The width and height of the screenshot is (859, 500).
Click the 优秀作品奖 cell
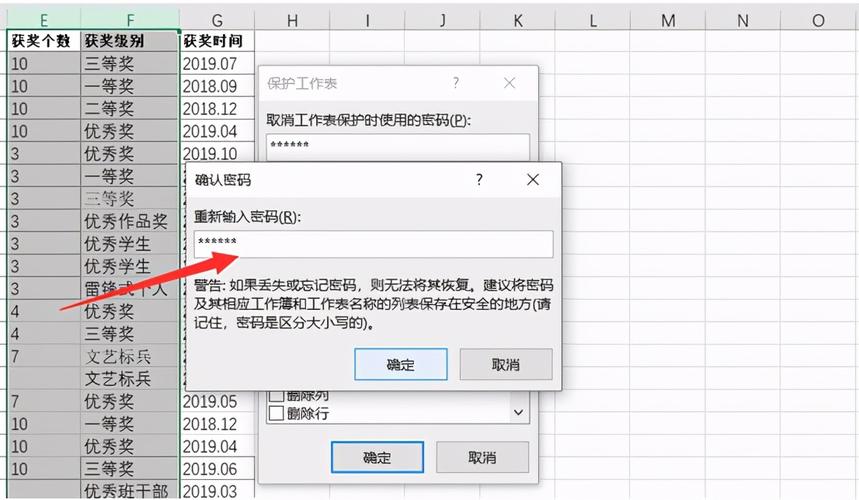(130, 221)
